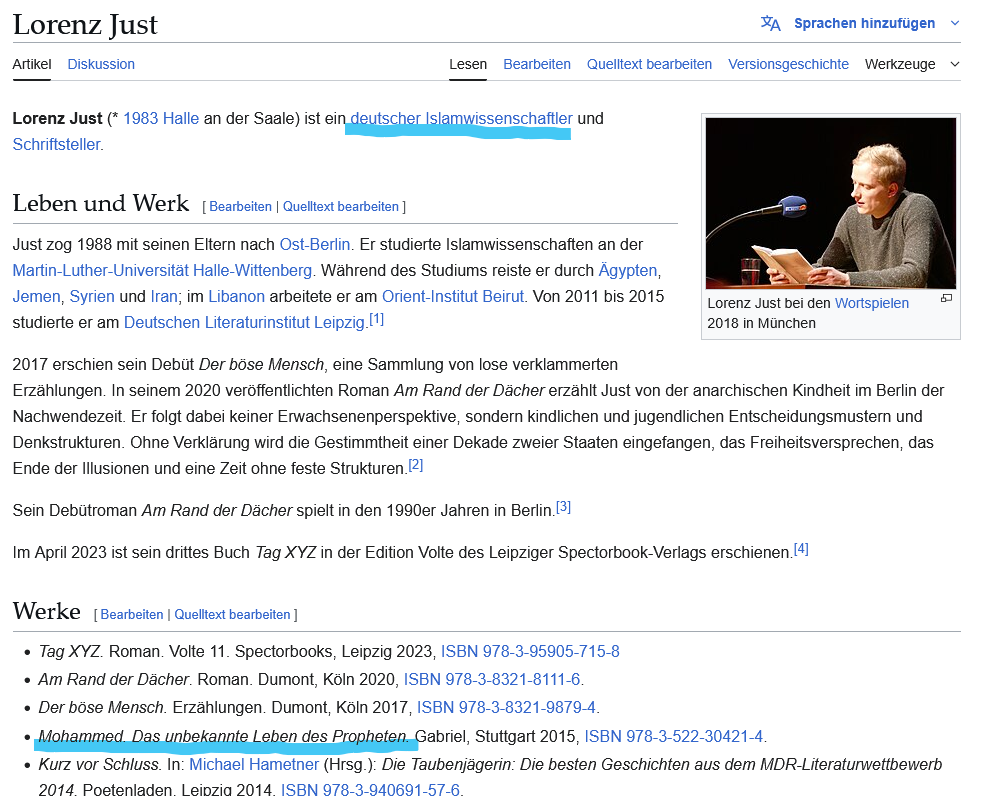Open the Wortspielen link in caption

pyautogui.click(x=872, y=303)
